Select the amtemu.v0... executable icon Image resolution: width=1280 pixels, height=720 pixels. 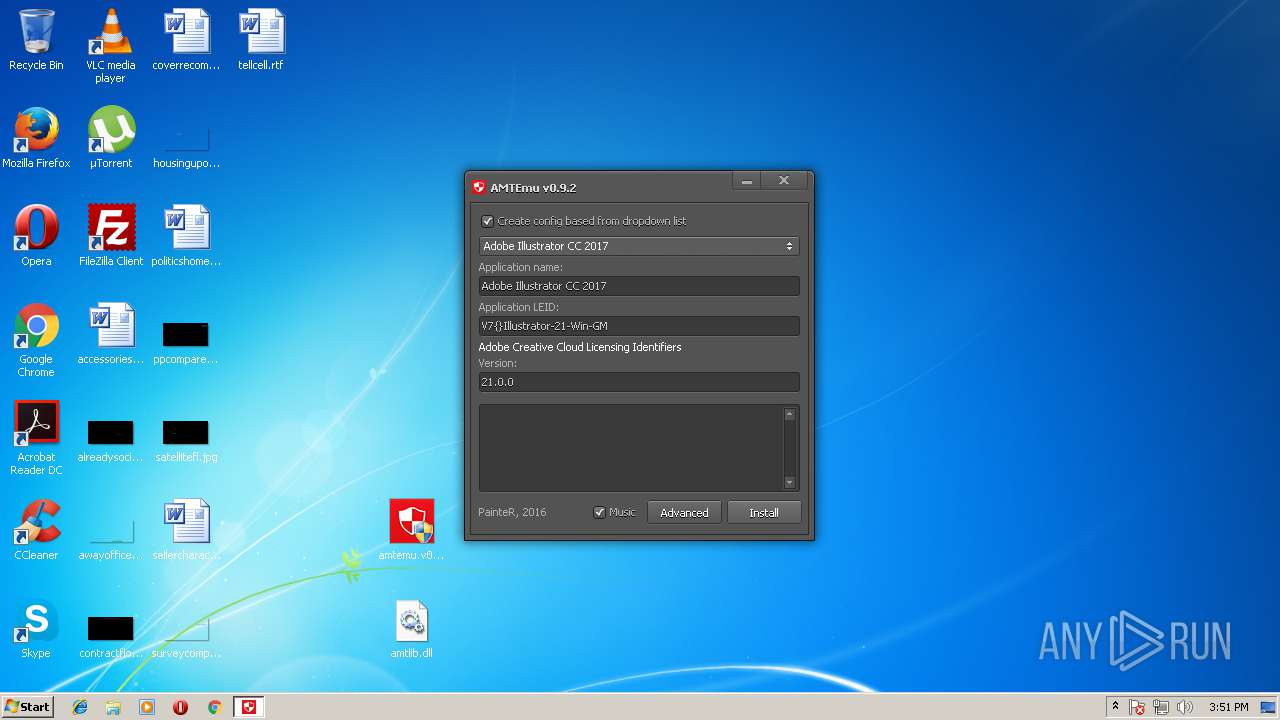pyautogui.click(x=411, y=530)
